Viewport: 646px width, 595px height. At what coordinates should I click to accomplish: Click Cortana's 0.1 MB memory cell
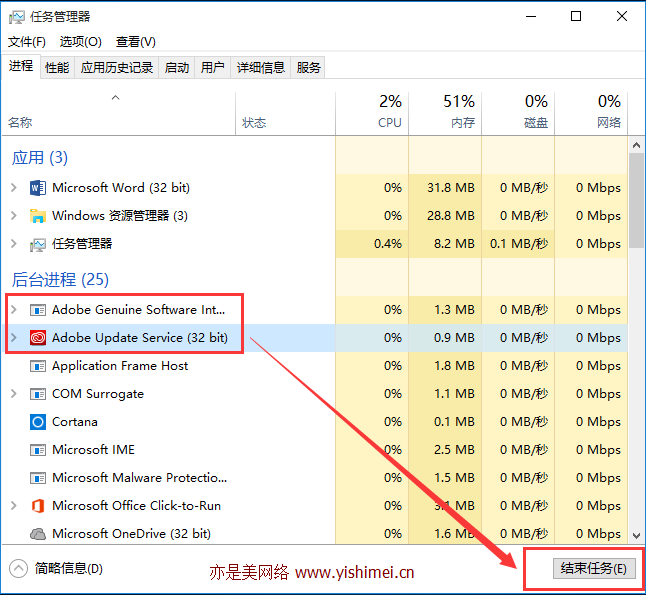coord(445,422)
